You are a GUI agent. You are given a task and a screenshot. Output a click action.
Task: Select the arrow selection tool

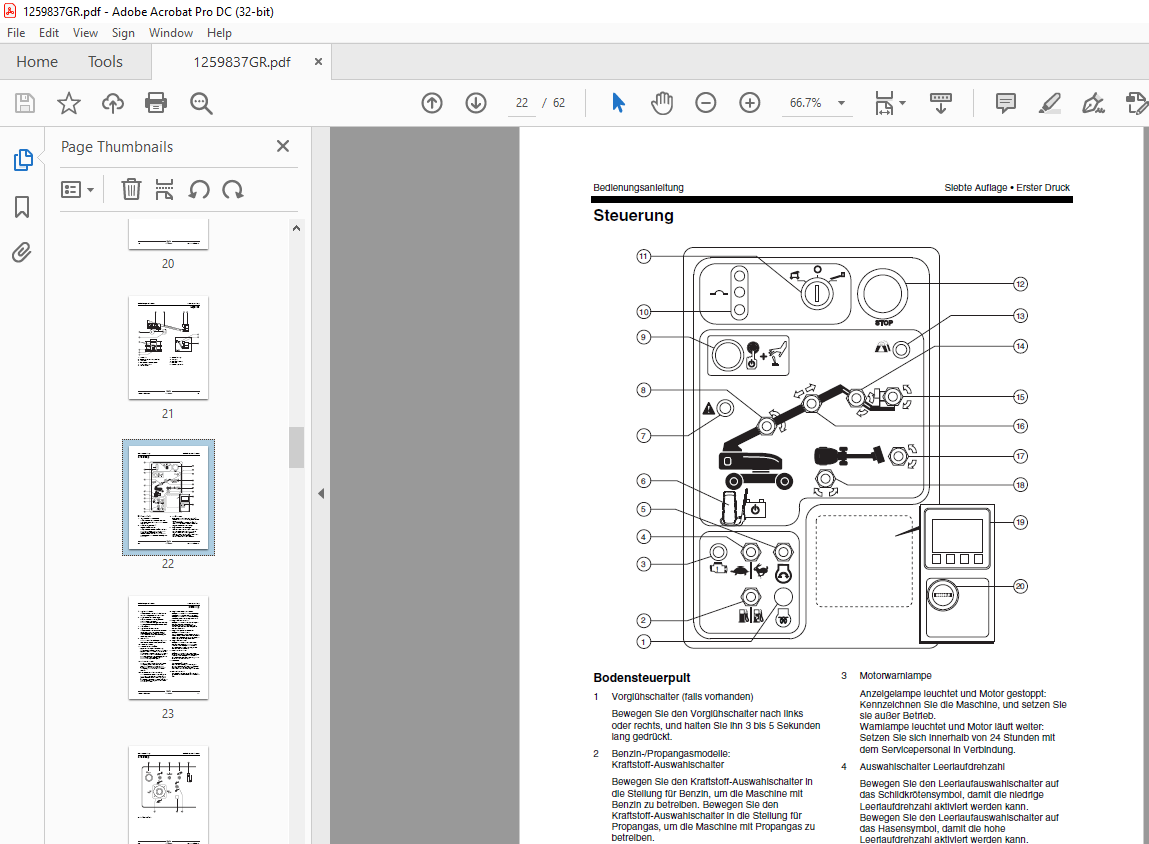[618, 103]
